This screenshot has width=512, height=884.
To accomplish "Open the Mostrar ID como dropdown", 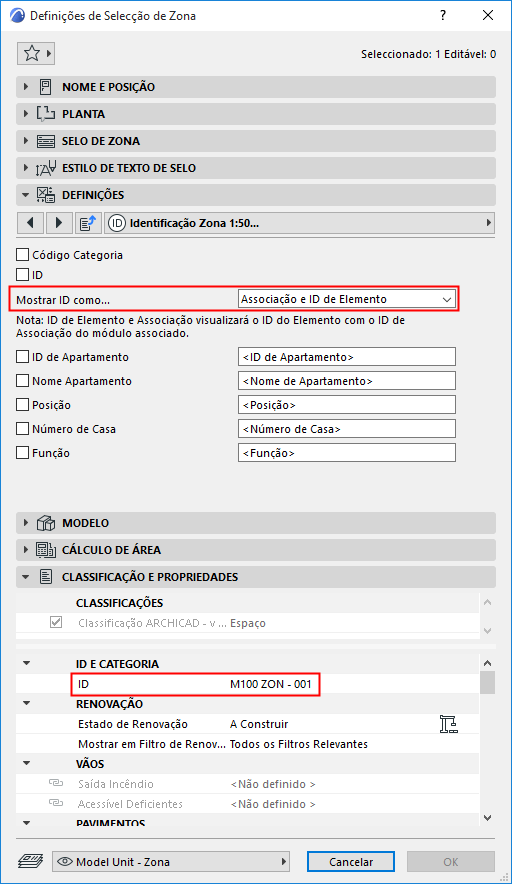I will pos(347,299).
